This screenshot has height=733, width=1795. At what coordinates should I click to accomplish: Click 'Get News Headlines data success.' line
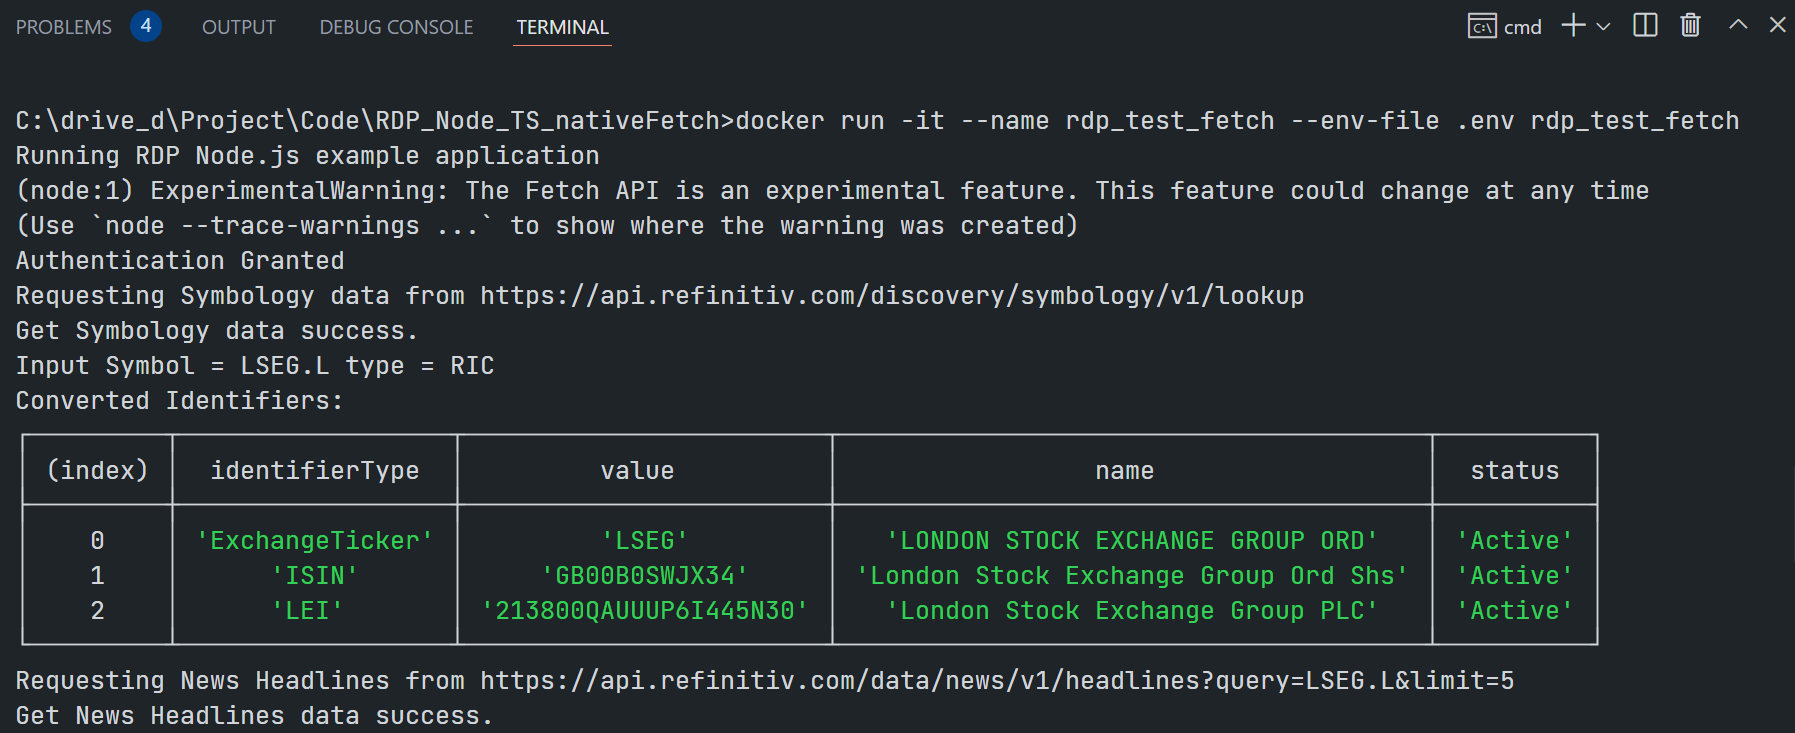pos(254,716)
